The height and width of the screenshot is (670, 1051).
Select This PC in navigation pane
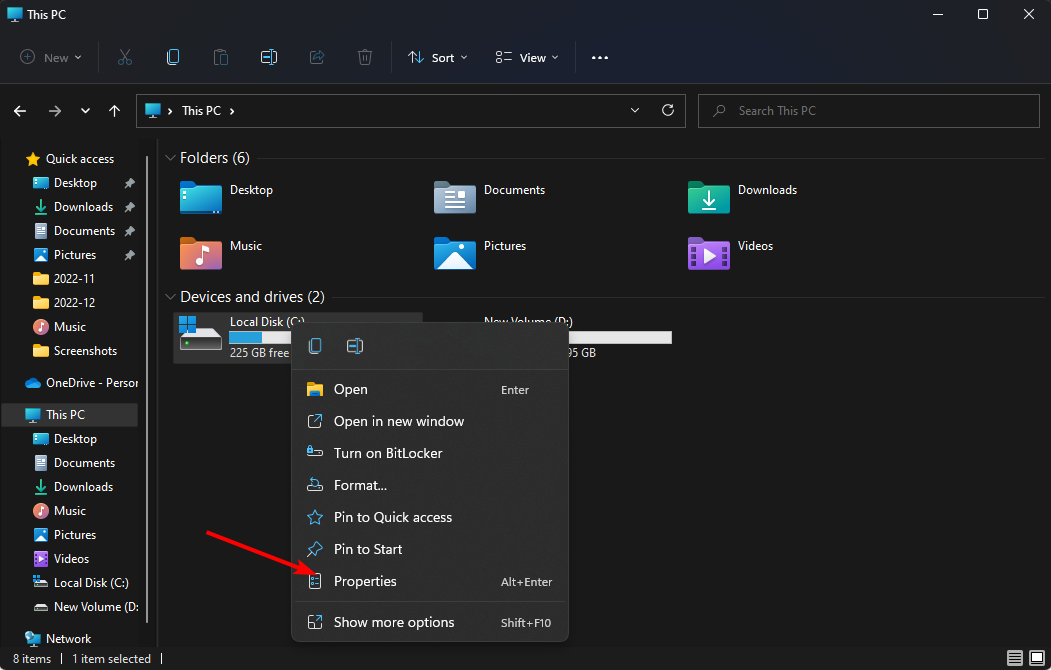point(70,415)
